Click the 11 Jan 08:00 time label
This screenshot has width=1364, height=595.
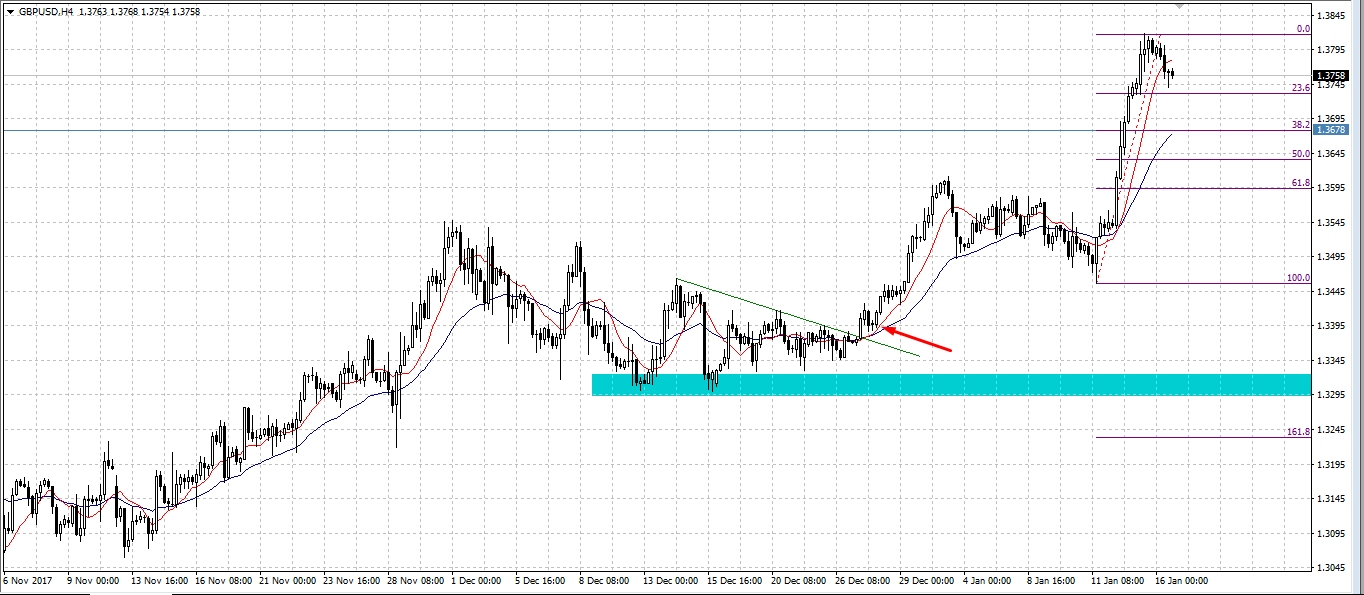click(x=1119, y=580)
